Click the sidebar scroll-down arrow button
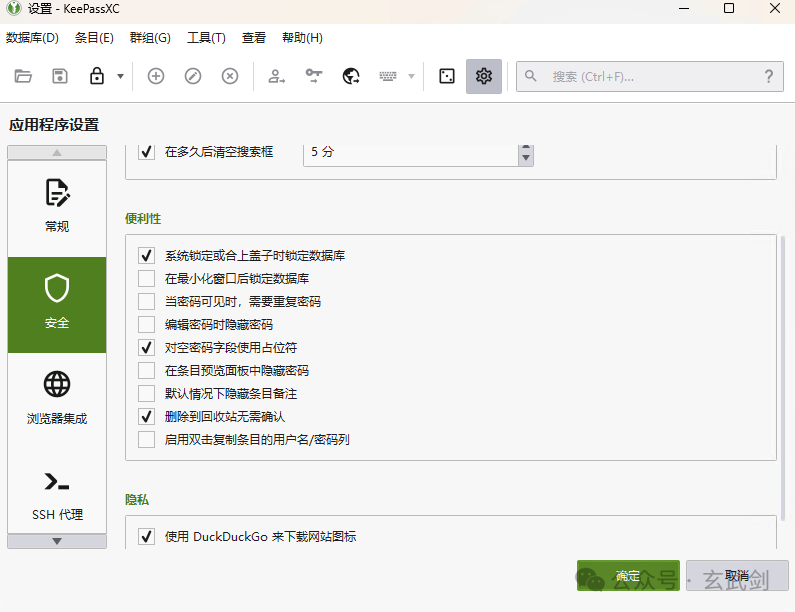This screenshot has height=612, width=795. point(57,541)
